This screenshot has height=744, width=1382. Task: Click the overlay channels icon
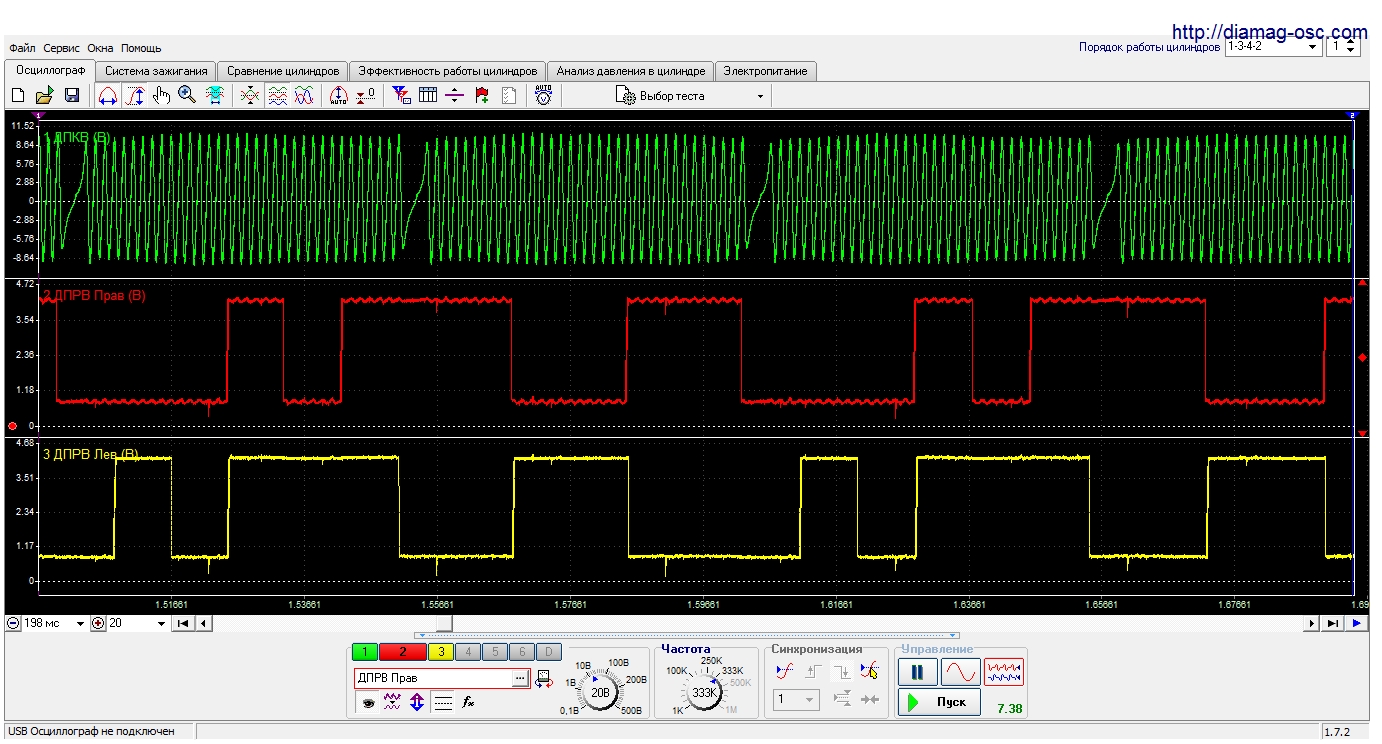tap(250, 96)
